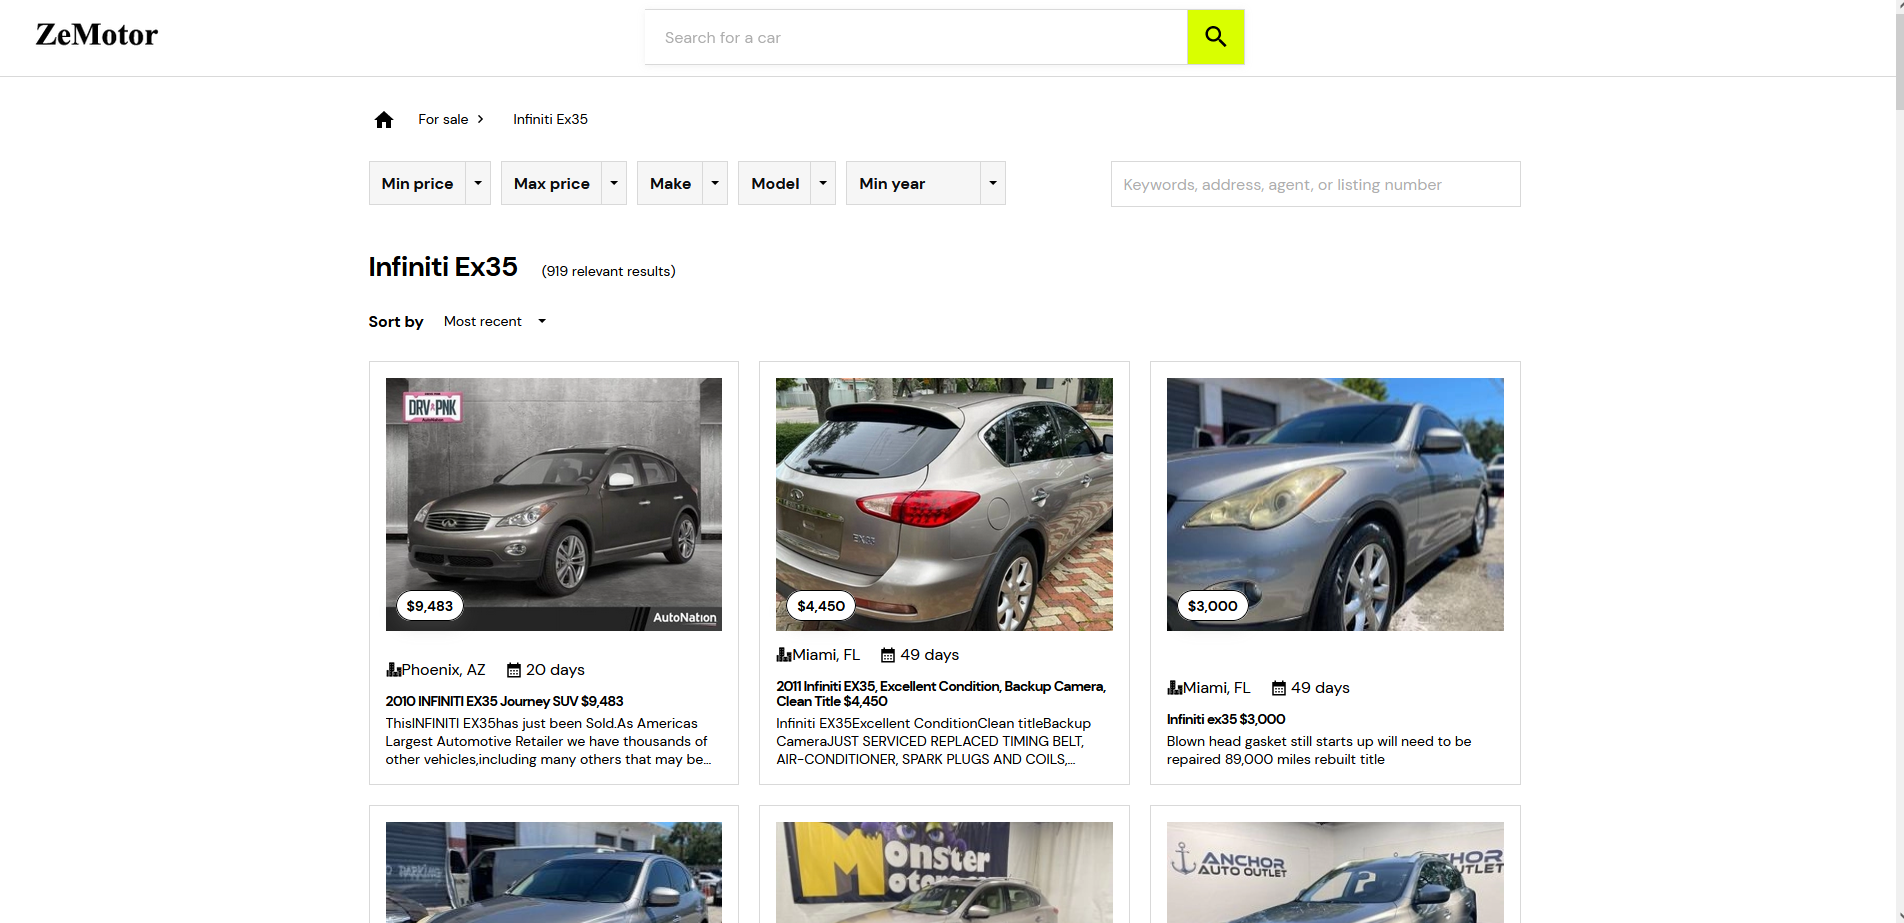Click the 'Infiniti Ex35' page heading

pos(443,267)
